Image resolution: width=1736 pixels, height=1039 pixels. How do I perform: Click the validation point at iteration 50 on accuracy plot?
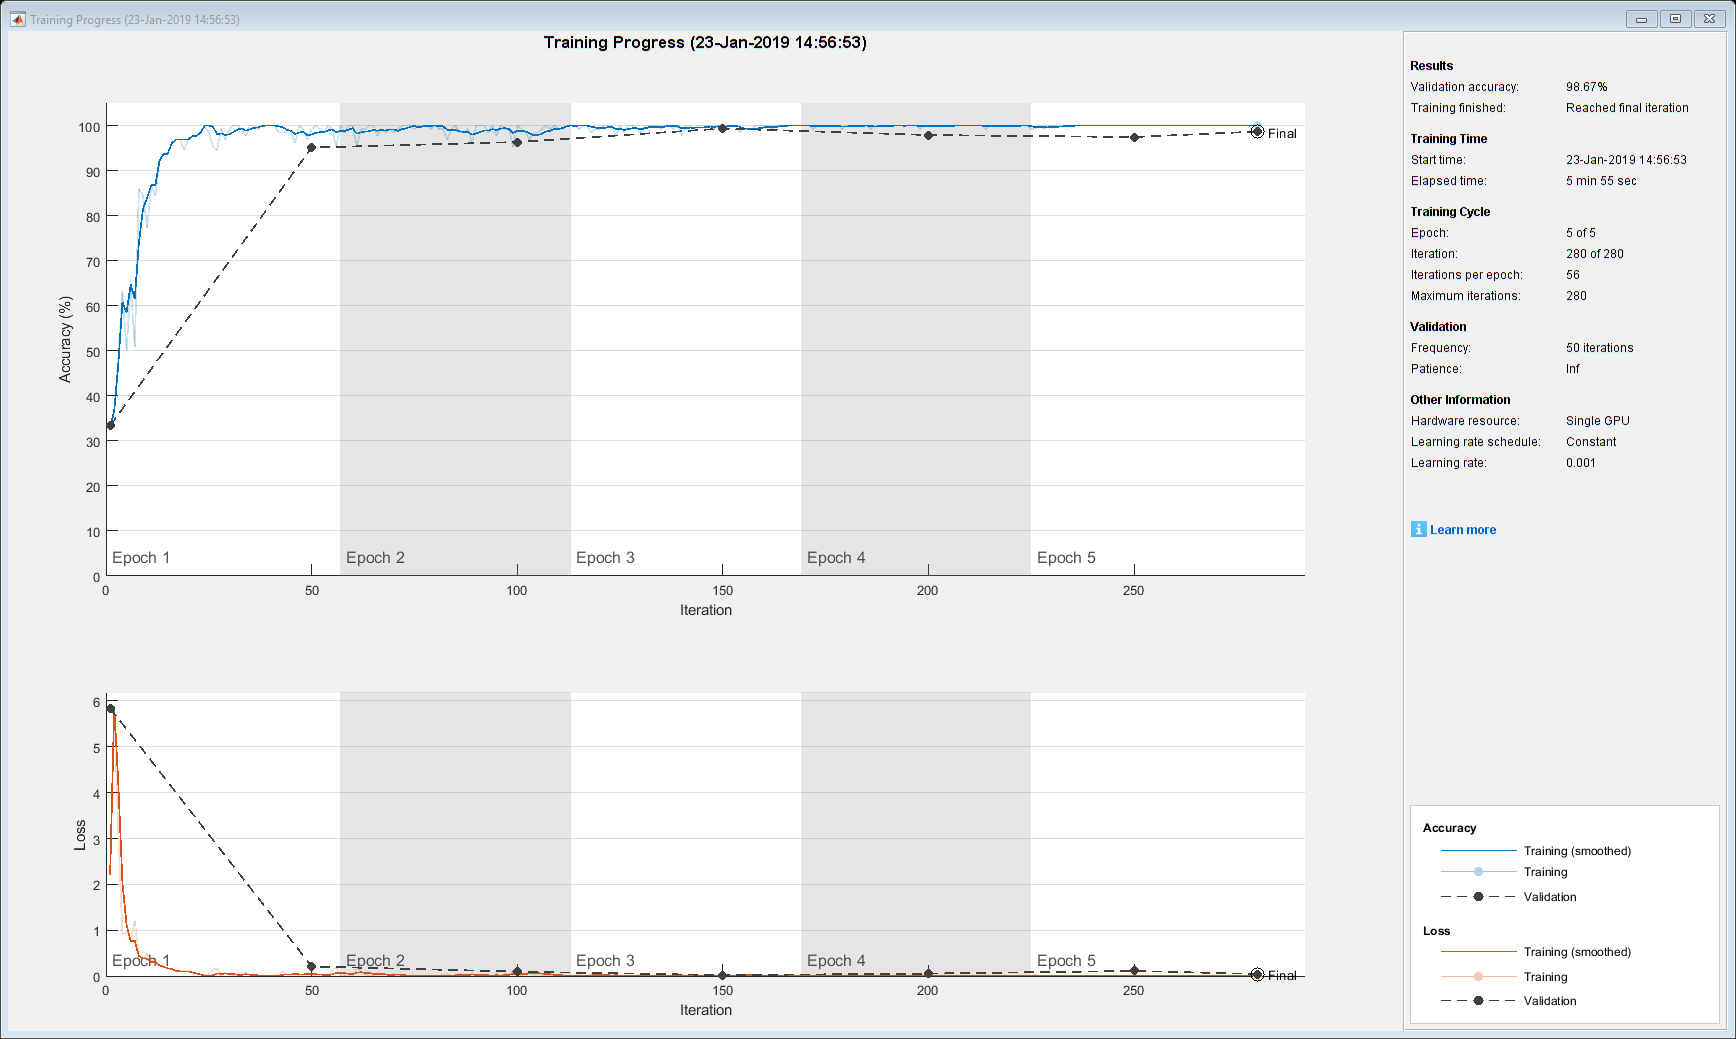click(x=311, y=148)
